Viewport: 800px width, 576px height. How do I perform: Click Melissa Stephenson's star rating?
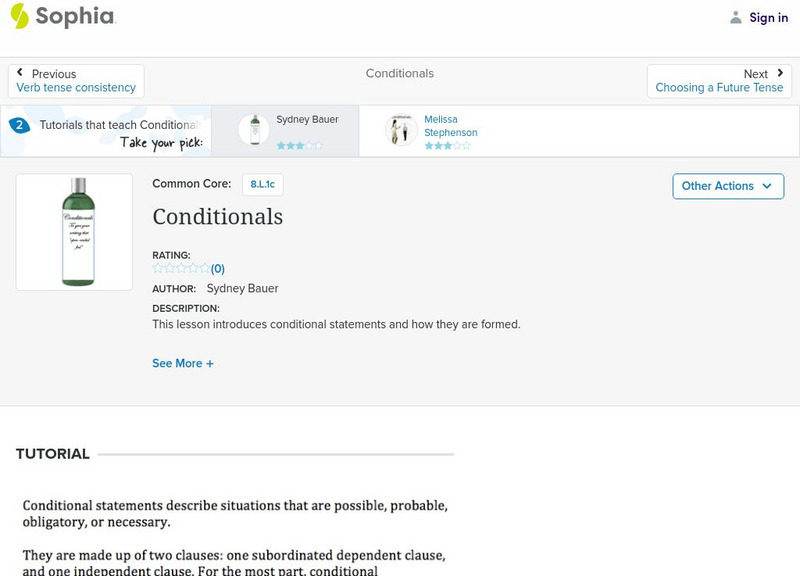tap(446, 146)
